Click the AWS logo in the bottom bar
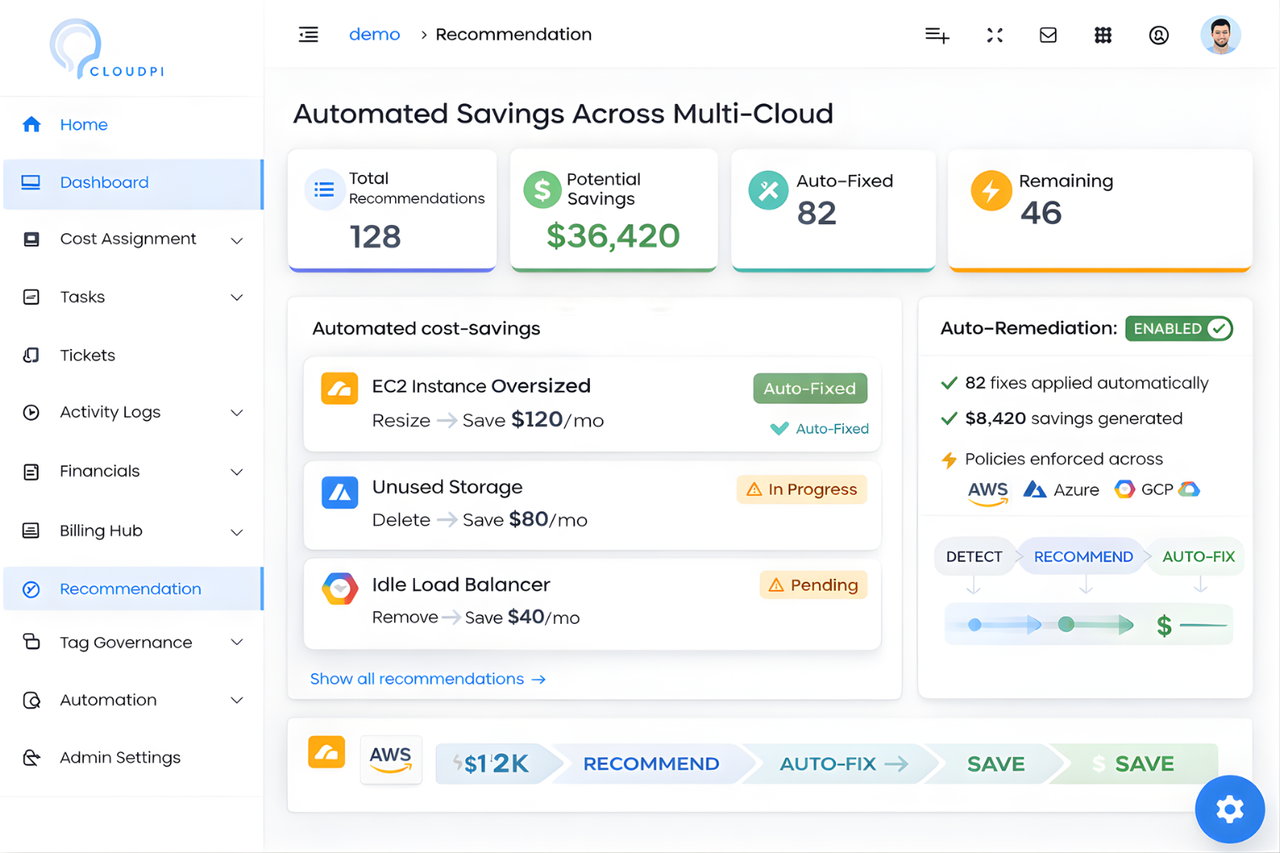 [x=391, y=761]
